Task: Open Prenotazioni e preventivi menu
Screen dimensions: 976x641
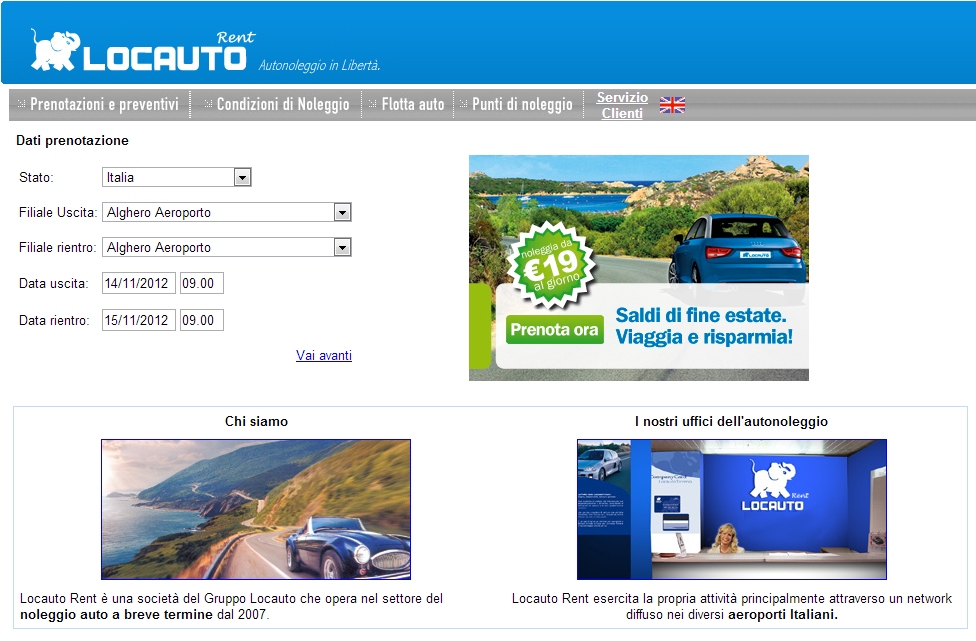Action: tap(103, 105)
